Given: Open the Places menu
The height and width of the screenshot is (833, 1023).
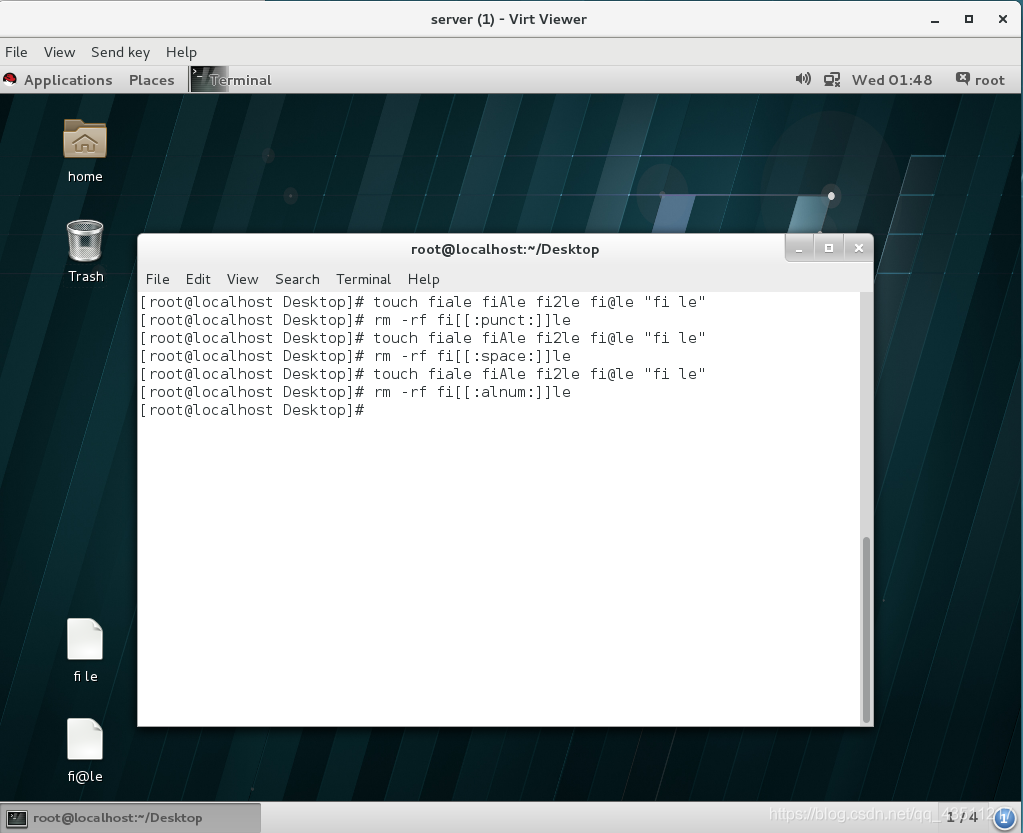Looking at the screenshot, I should pyautogui.click(x=151, y=80).
